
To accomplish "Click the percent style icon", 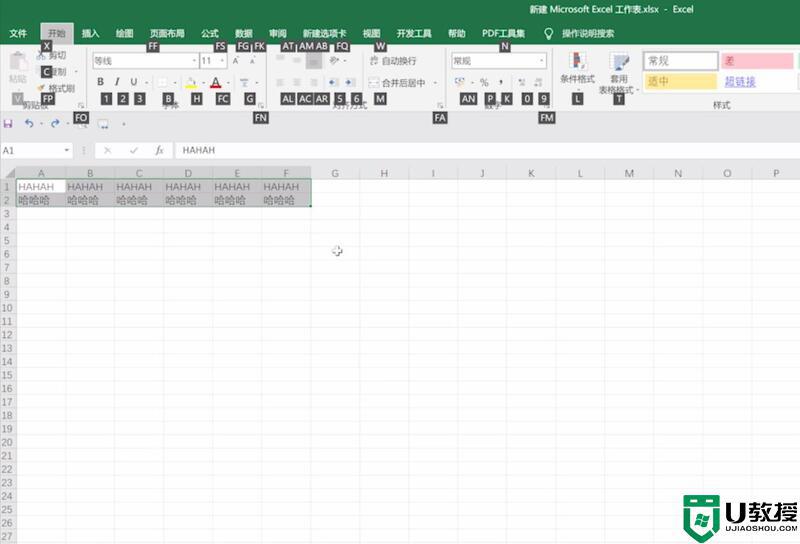I will [484, 82].
